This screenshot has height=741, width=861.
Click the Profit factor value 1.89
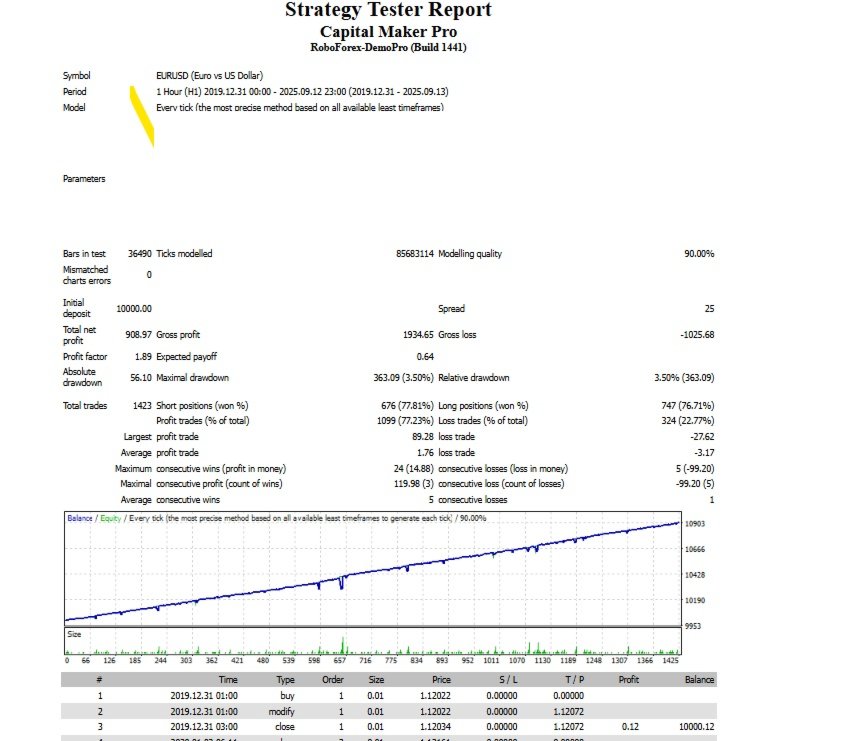[x=143, y=356]
